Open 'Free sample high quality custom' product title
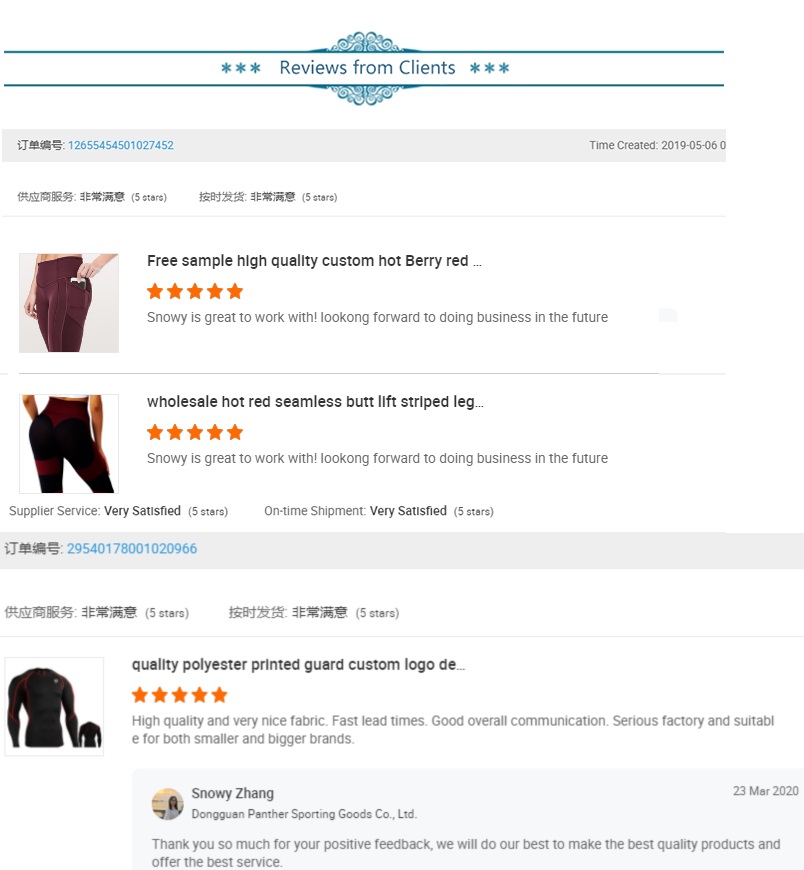The image size is (804, 870). [314, 261]
